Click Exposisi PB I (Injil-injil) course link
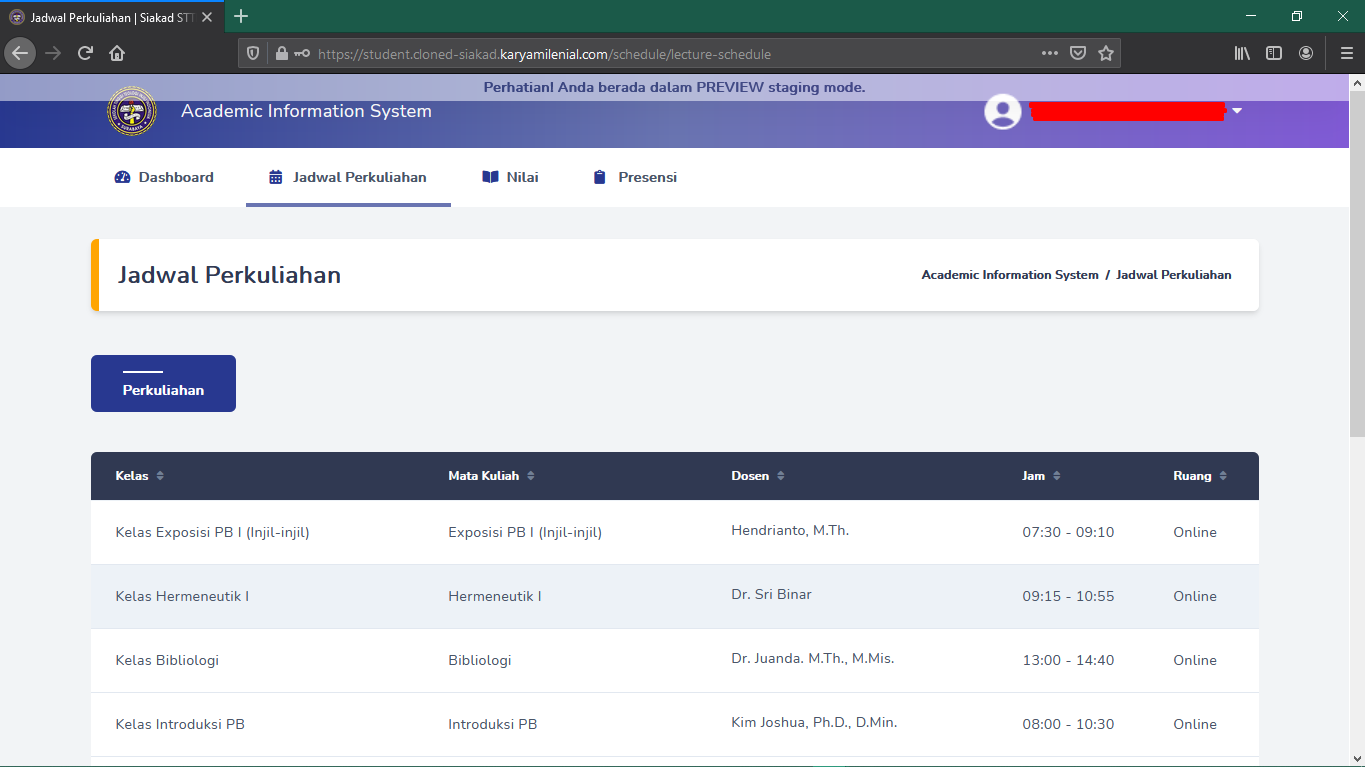Viewport: 1365px width, 767px height. point(525,533)
